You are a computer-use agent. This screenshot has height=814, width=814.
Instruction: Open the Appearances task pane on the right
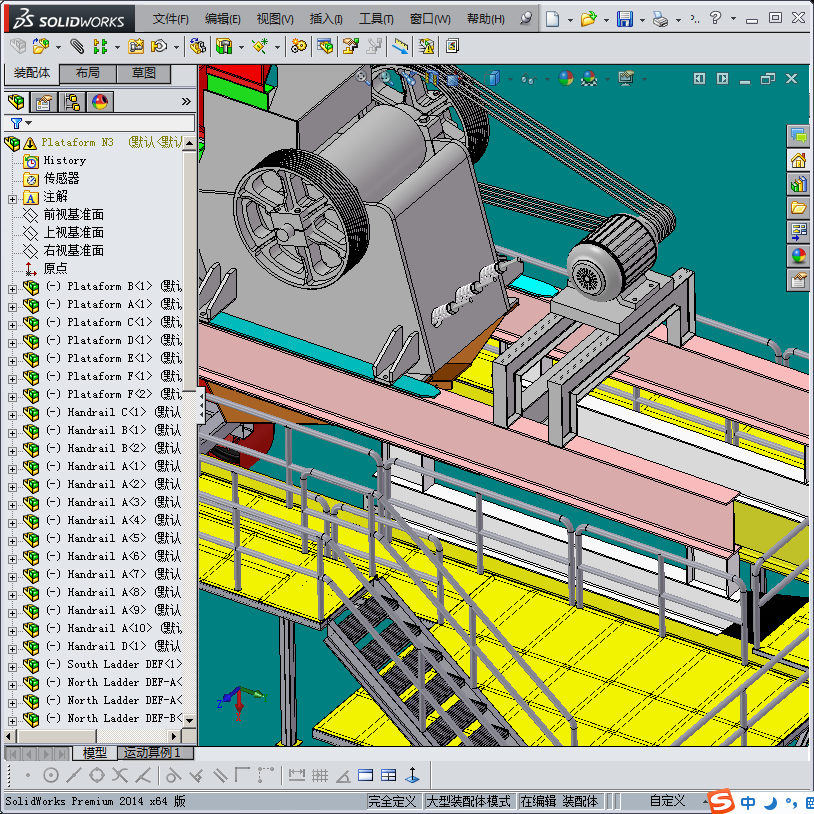[x=798, y=255]
